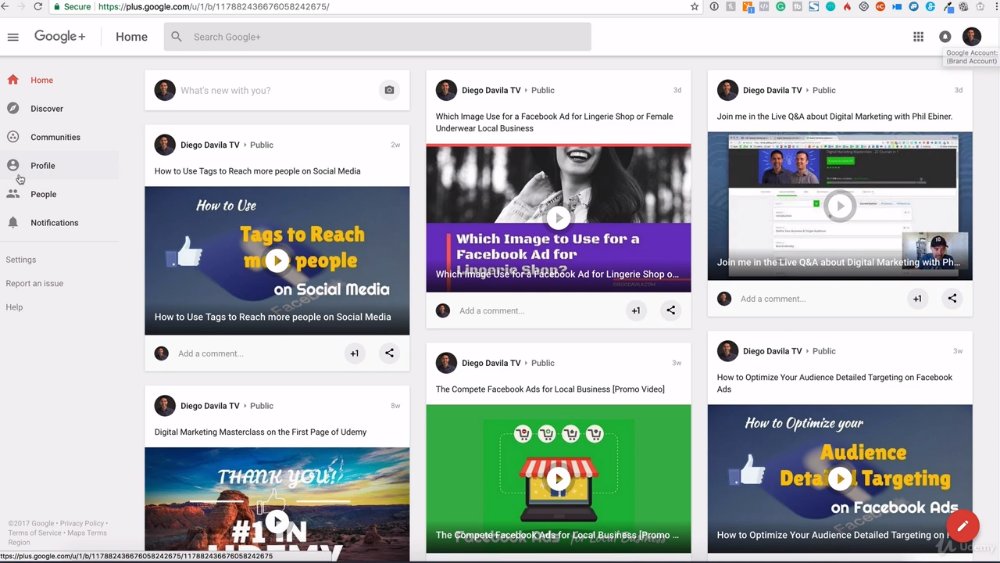The width and height of the screenshot is (1000, 563).
Task: Add a comment on Lingerie post
Action: click(x=492, y=311)
